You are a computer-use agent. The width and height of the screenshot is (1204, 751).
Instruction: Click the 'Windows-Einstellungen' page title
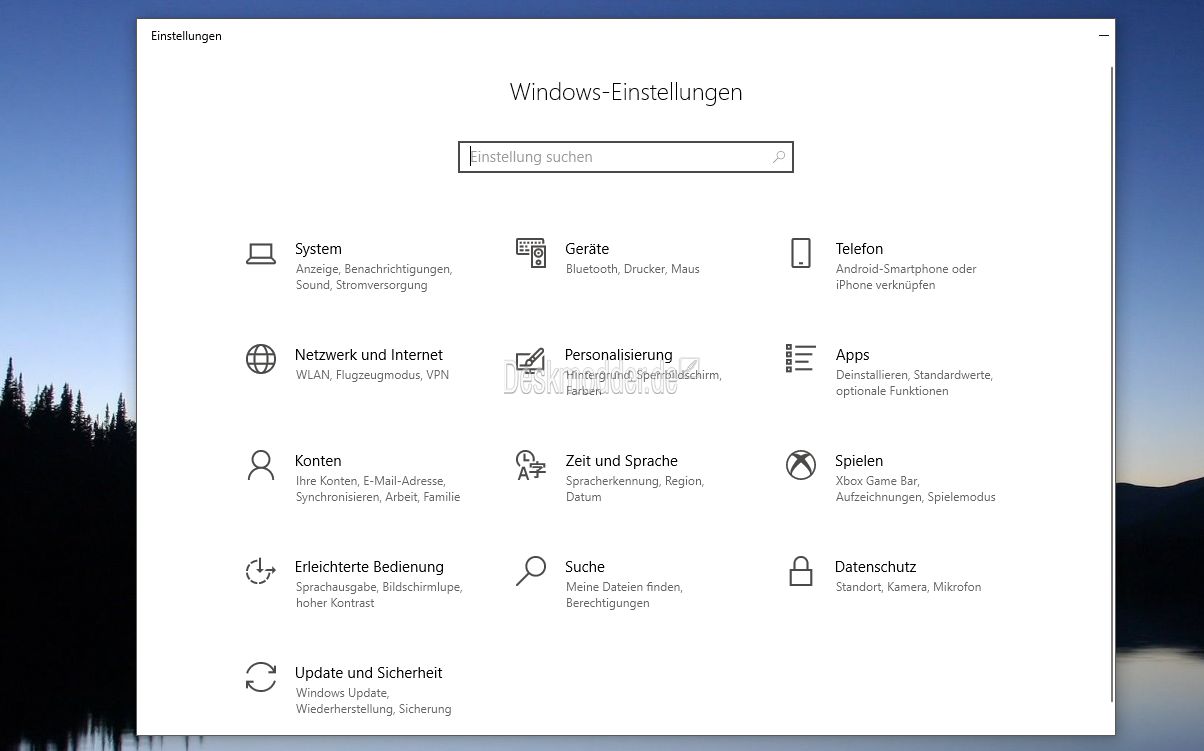coord(626,92)
